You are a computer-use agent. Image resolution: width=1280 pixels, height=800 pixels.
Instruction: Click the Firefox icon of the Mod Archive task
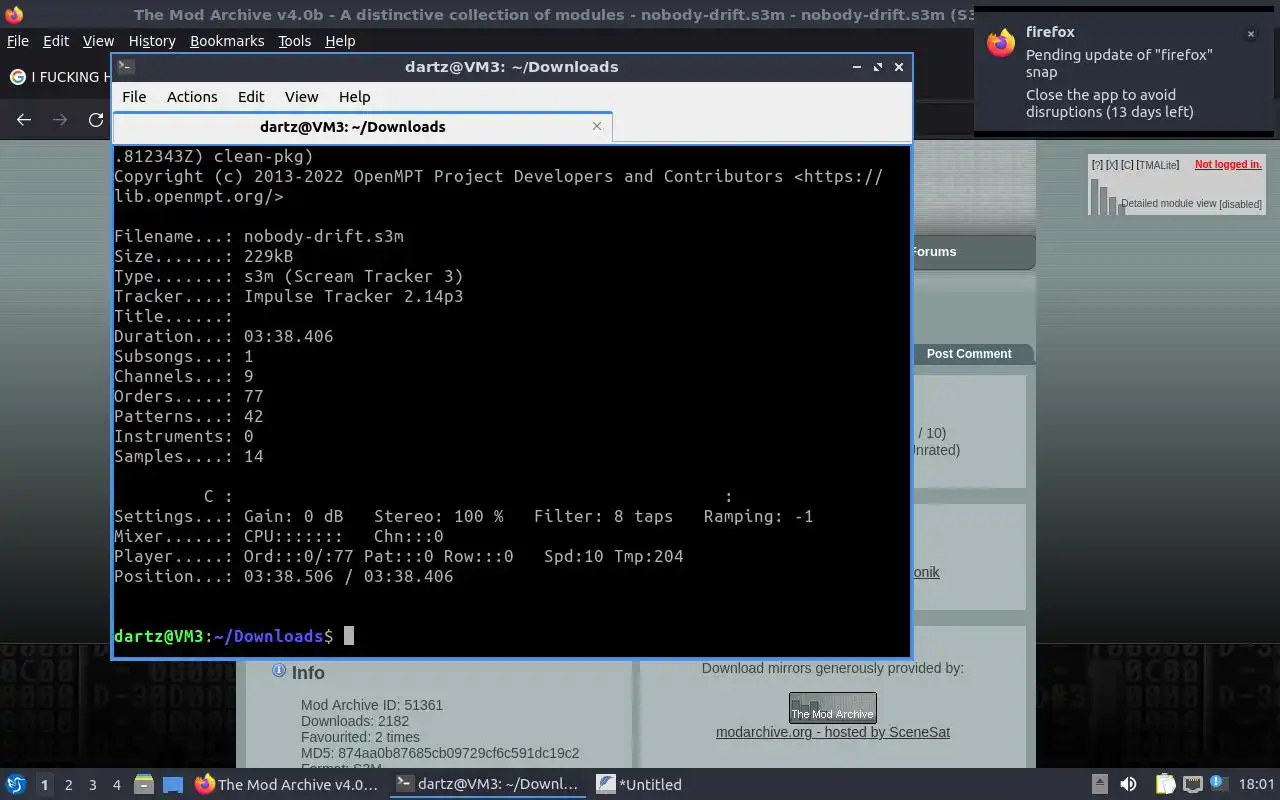204,784
